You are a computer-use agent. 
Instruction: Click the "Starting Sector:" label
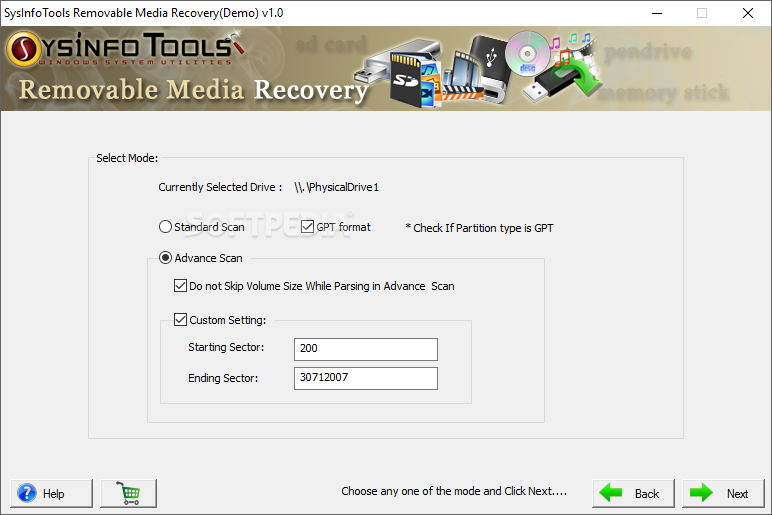pyautogui.click(x=226, y=348)
